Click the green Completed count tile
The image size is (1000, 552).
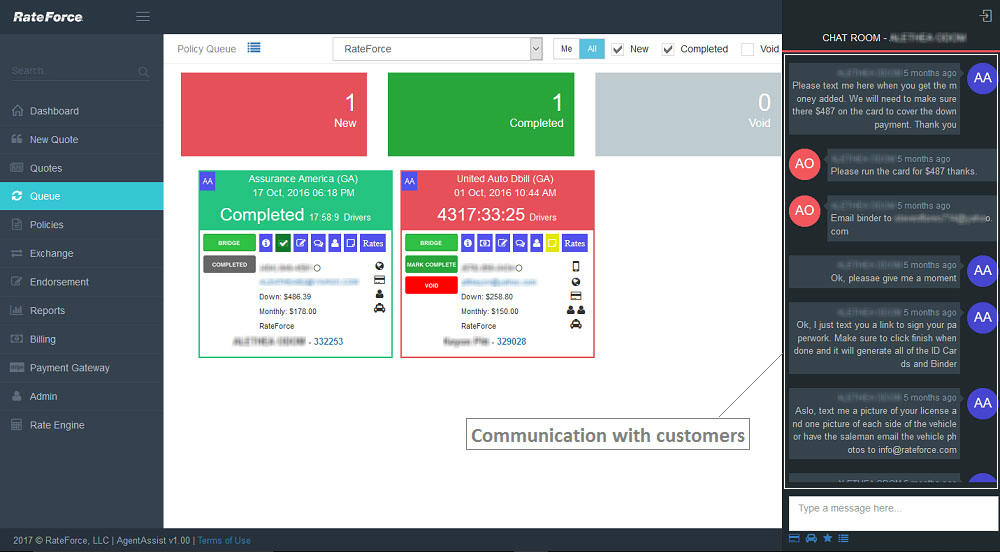click(481, 114)
